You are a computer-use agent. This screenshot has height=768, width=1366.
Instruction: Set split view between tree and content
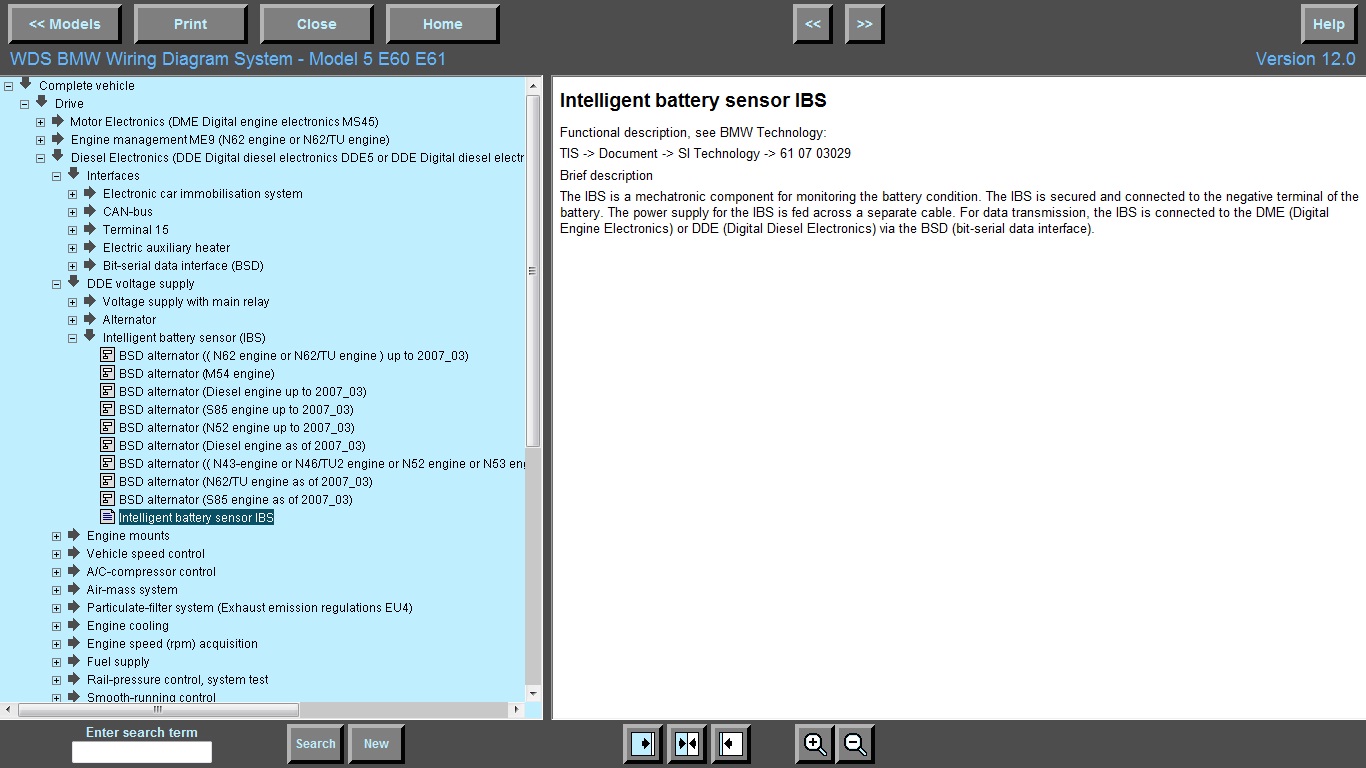point(687,744)
